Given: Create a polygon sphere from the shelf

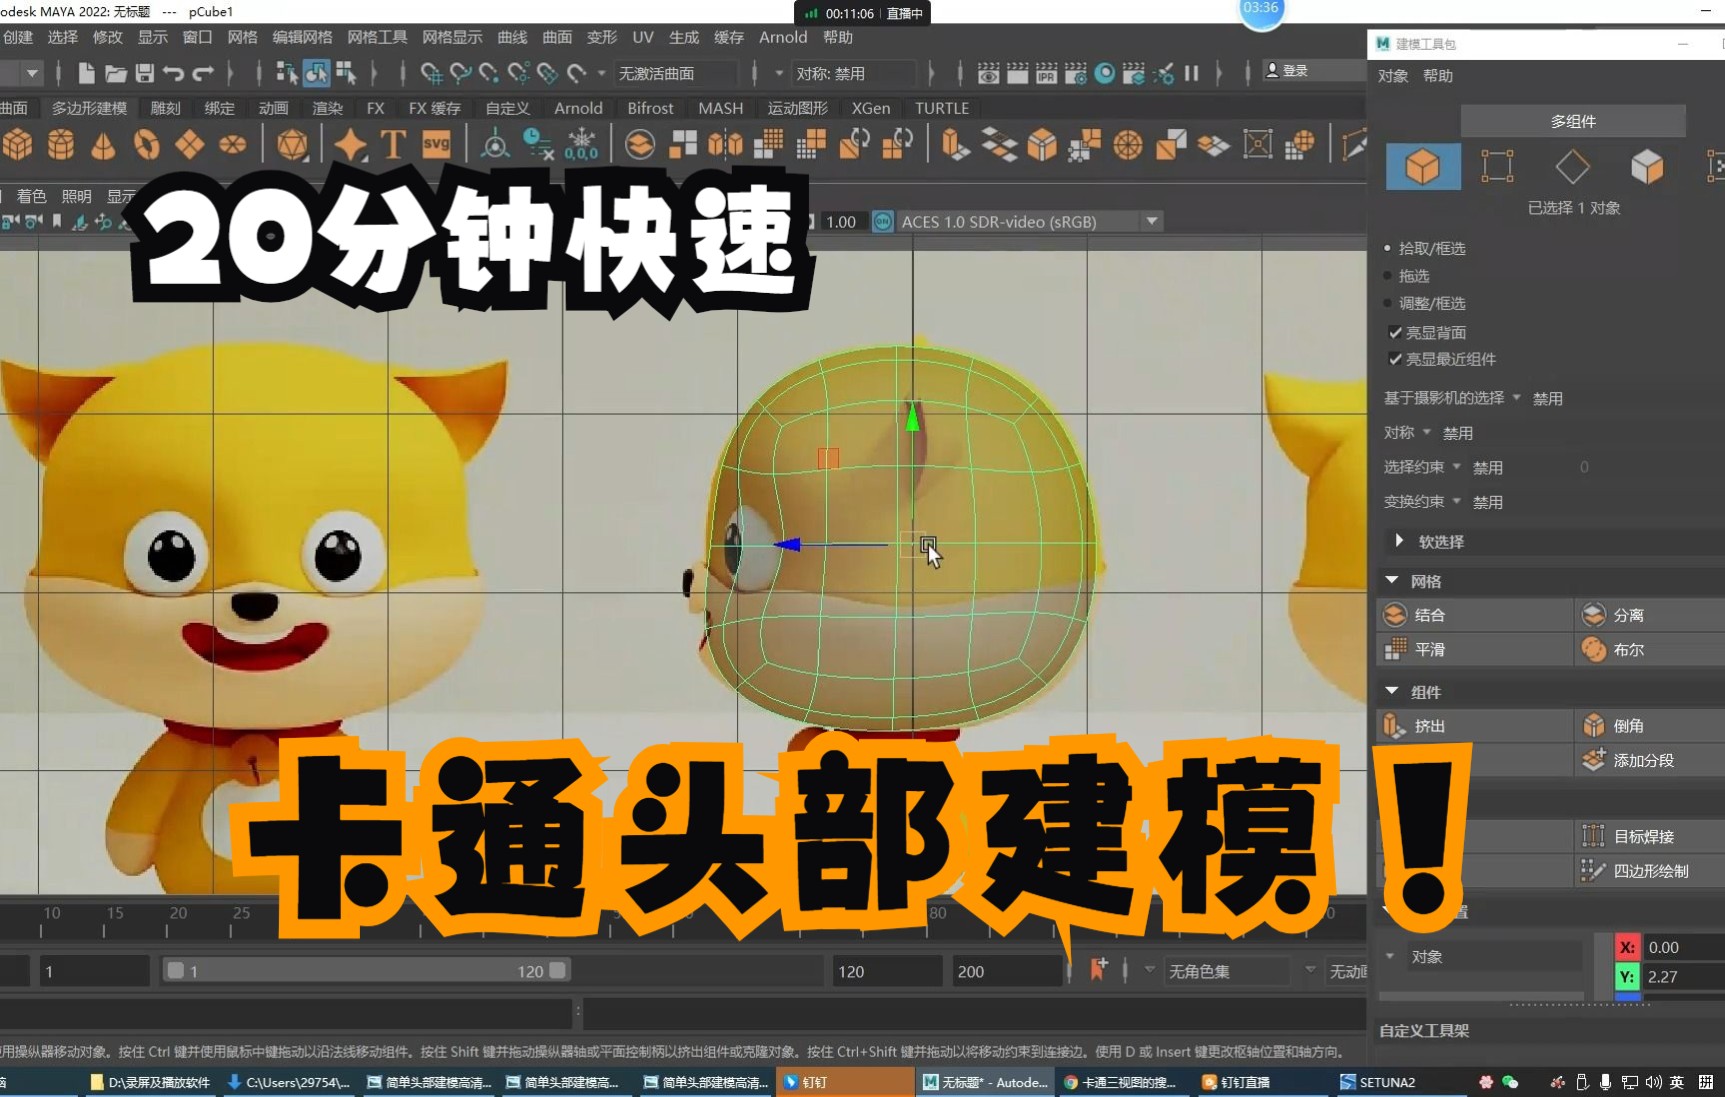Looking at the screenshot, I should [61, 145].
